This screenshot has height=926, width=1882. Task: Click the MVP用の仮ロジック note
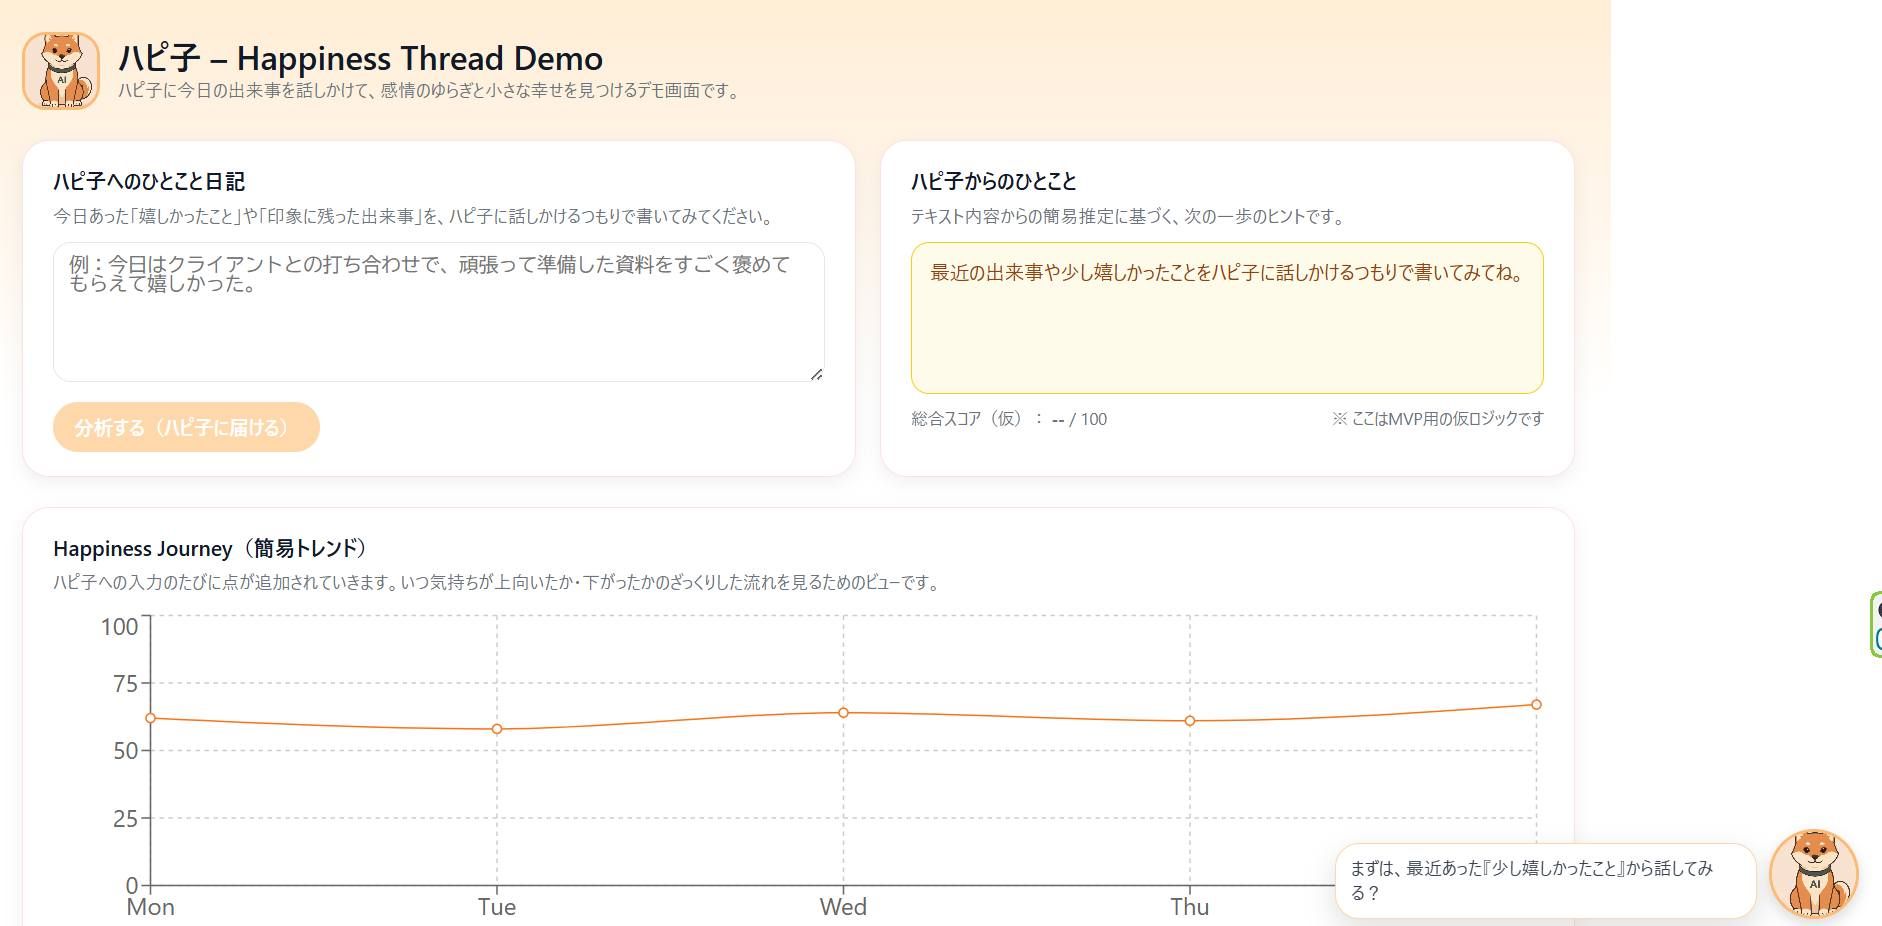pyautogui.click(x=1437, y=419)
